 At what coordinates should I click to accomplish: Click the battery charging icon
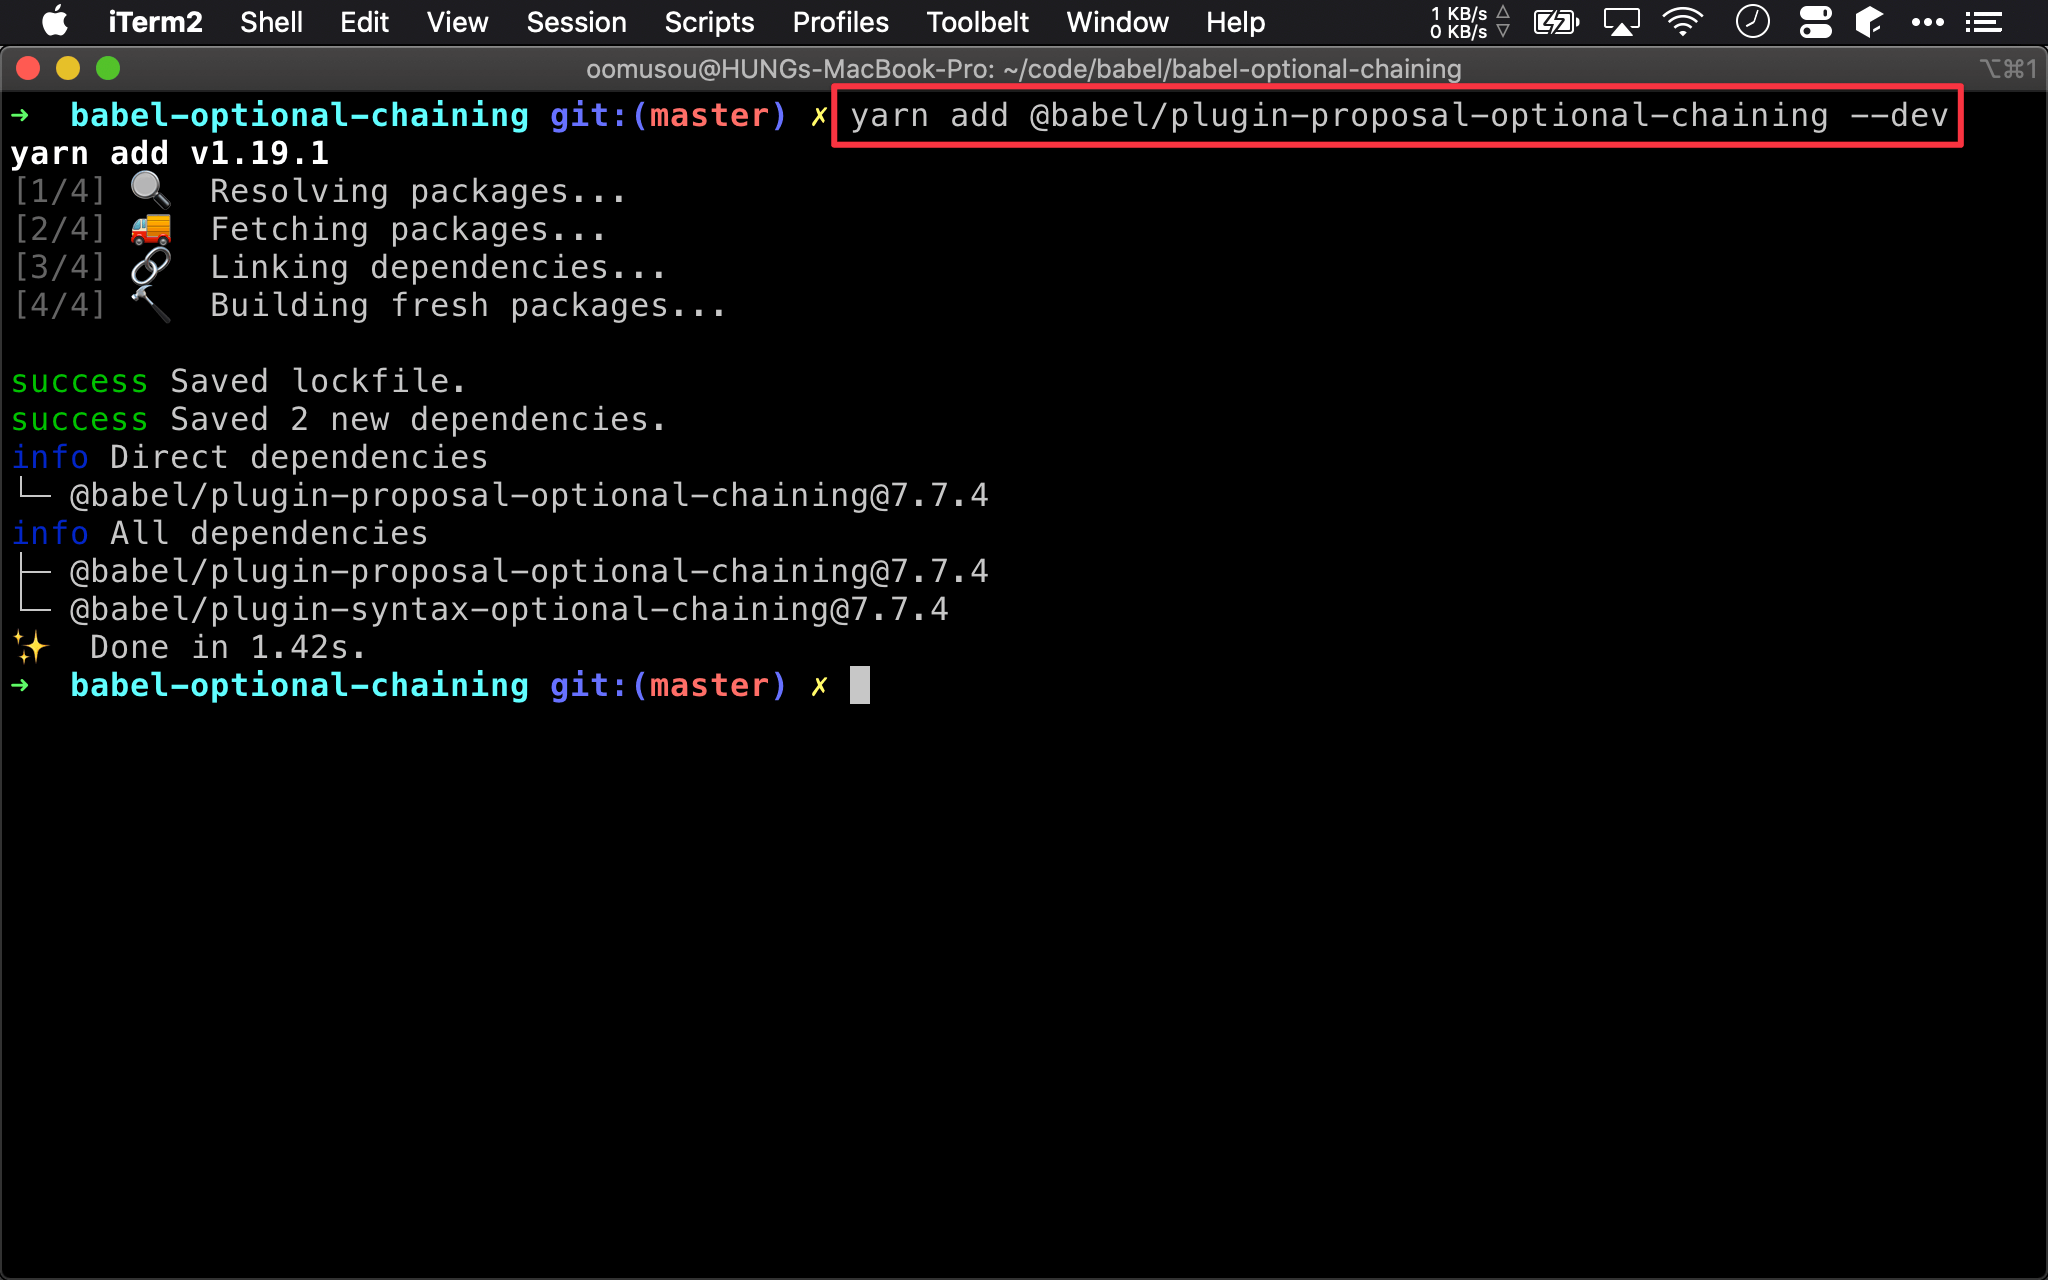1553,22
